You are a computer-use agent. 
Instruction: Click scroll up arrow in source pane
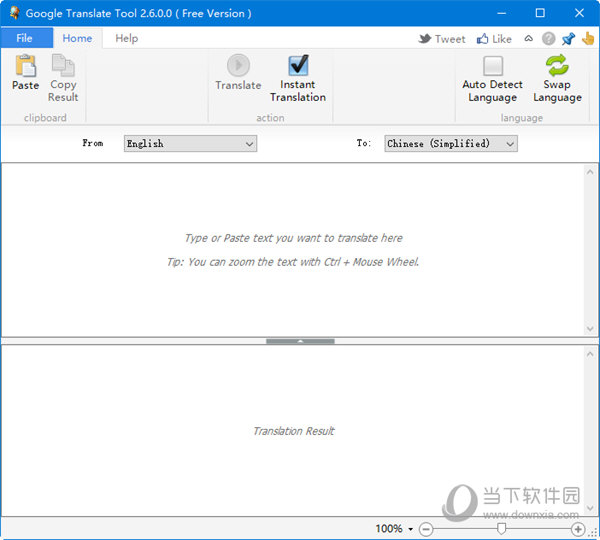coord(590,172)
